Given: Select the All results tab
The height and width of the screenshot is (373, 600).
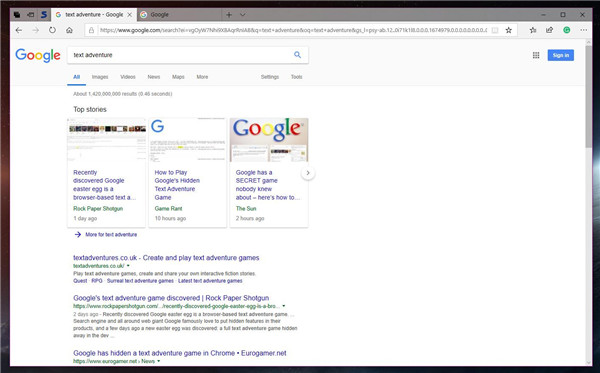Looking at the screenshot, I should point(77,77).
